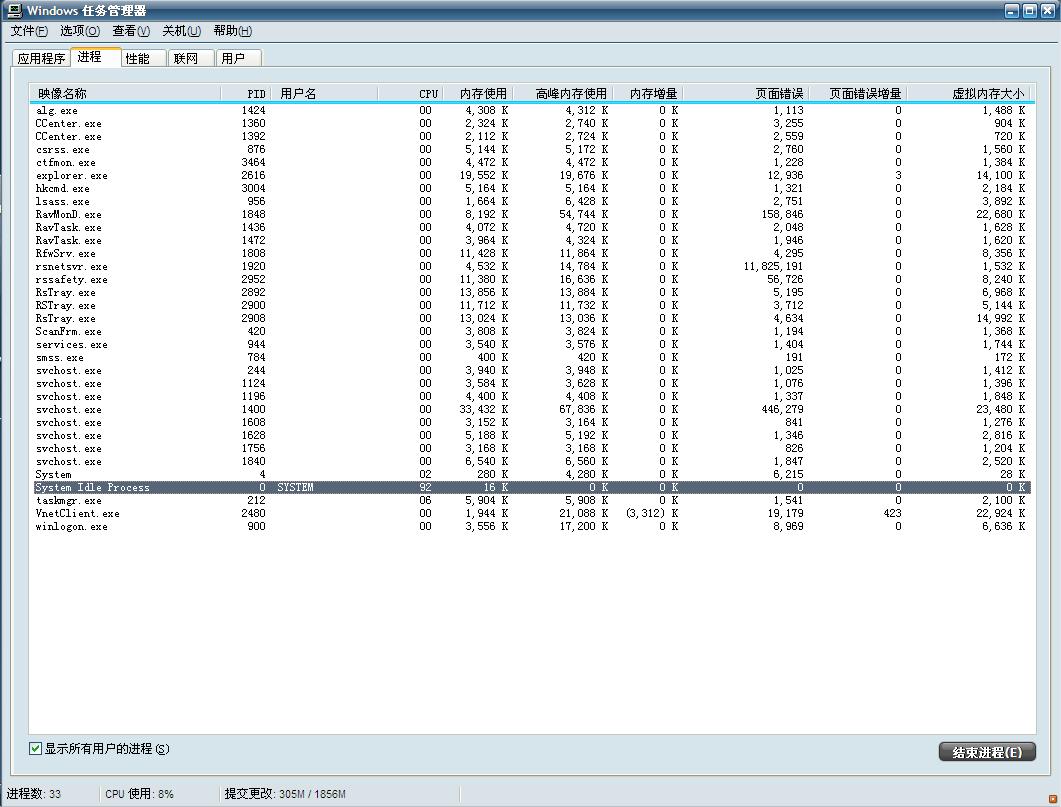Click the Task Manager title bar icon
1061x807 pixels.
14,10
